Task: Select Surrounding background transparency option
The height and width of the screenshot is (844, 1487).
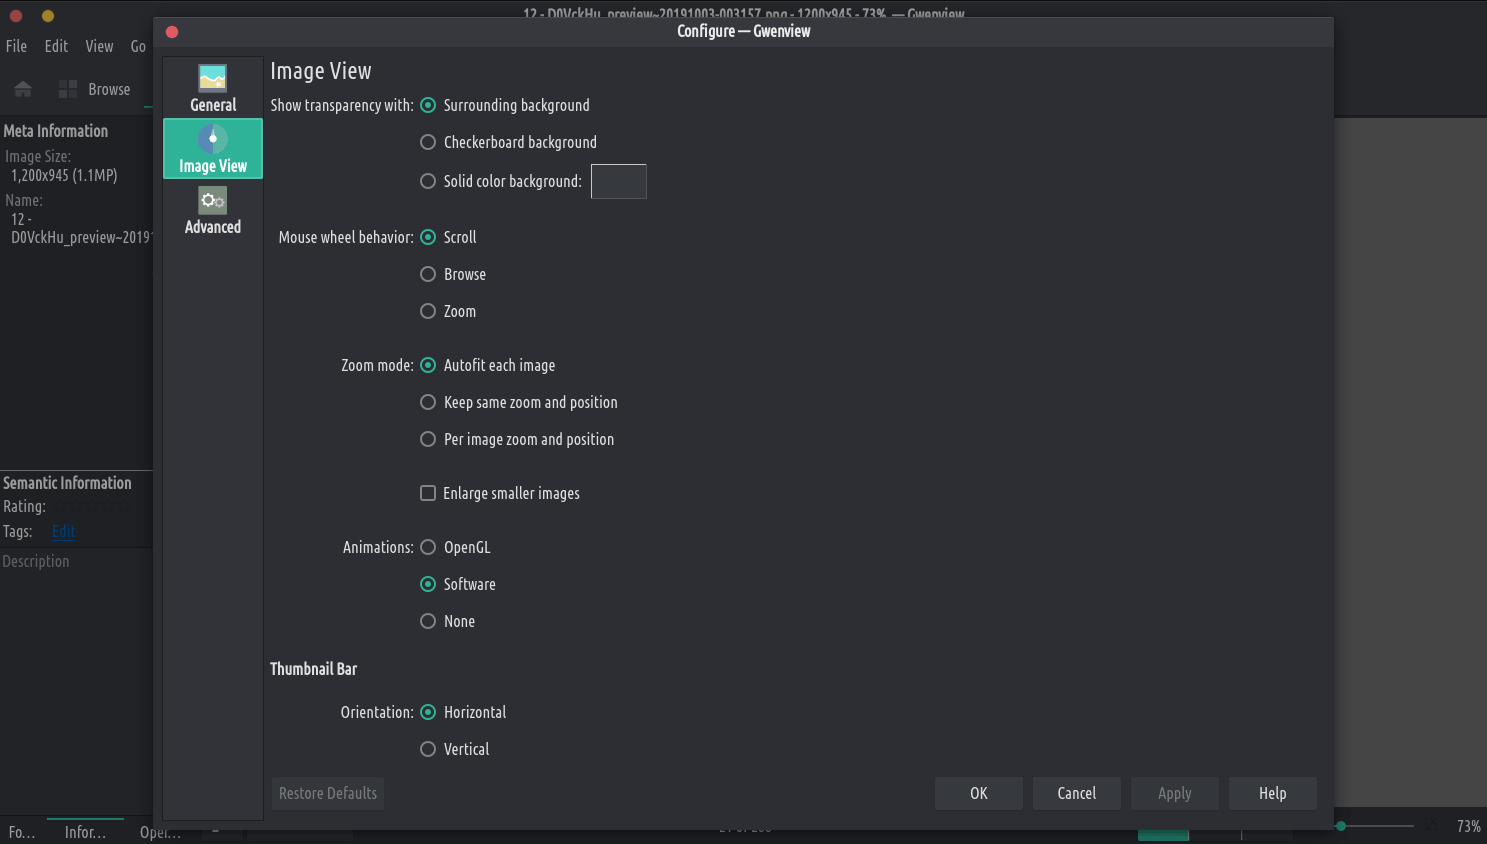Action: [505, 105]
